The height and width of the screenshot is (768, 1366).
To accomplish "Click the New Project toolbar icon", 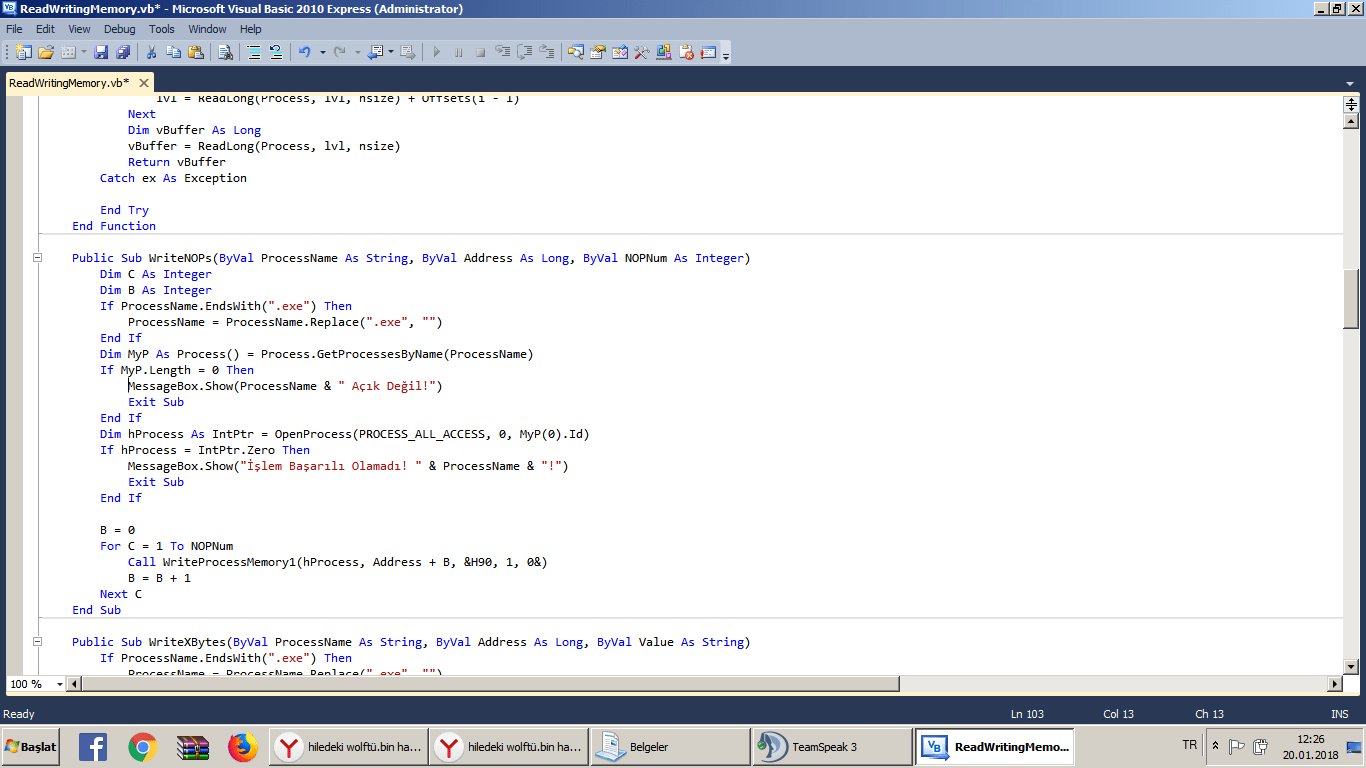I will point(23,52).
